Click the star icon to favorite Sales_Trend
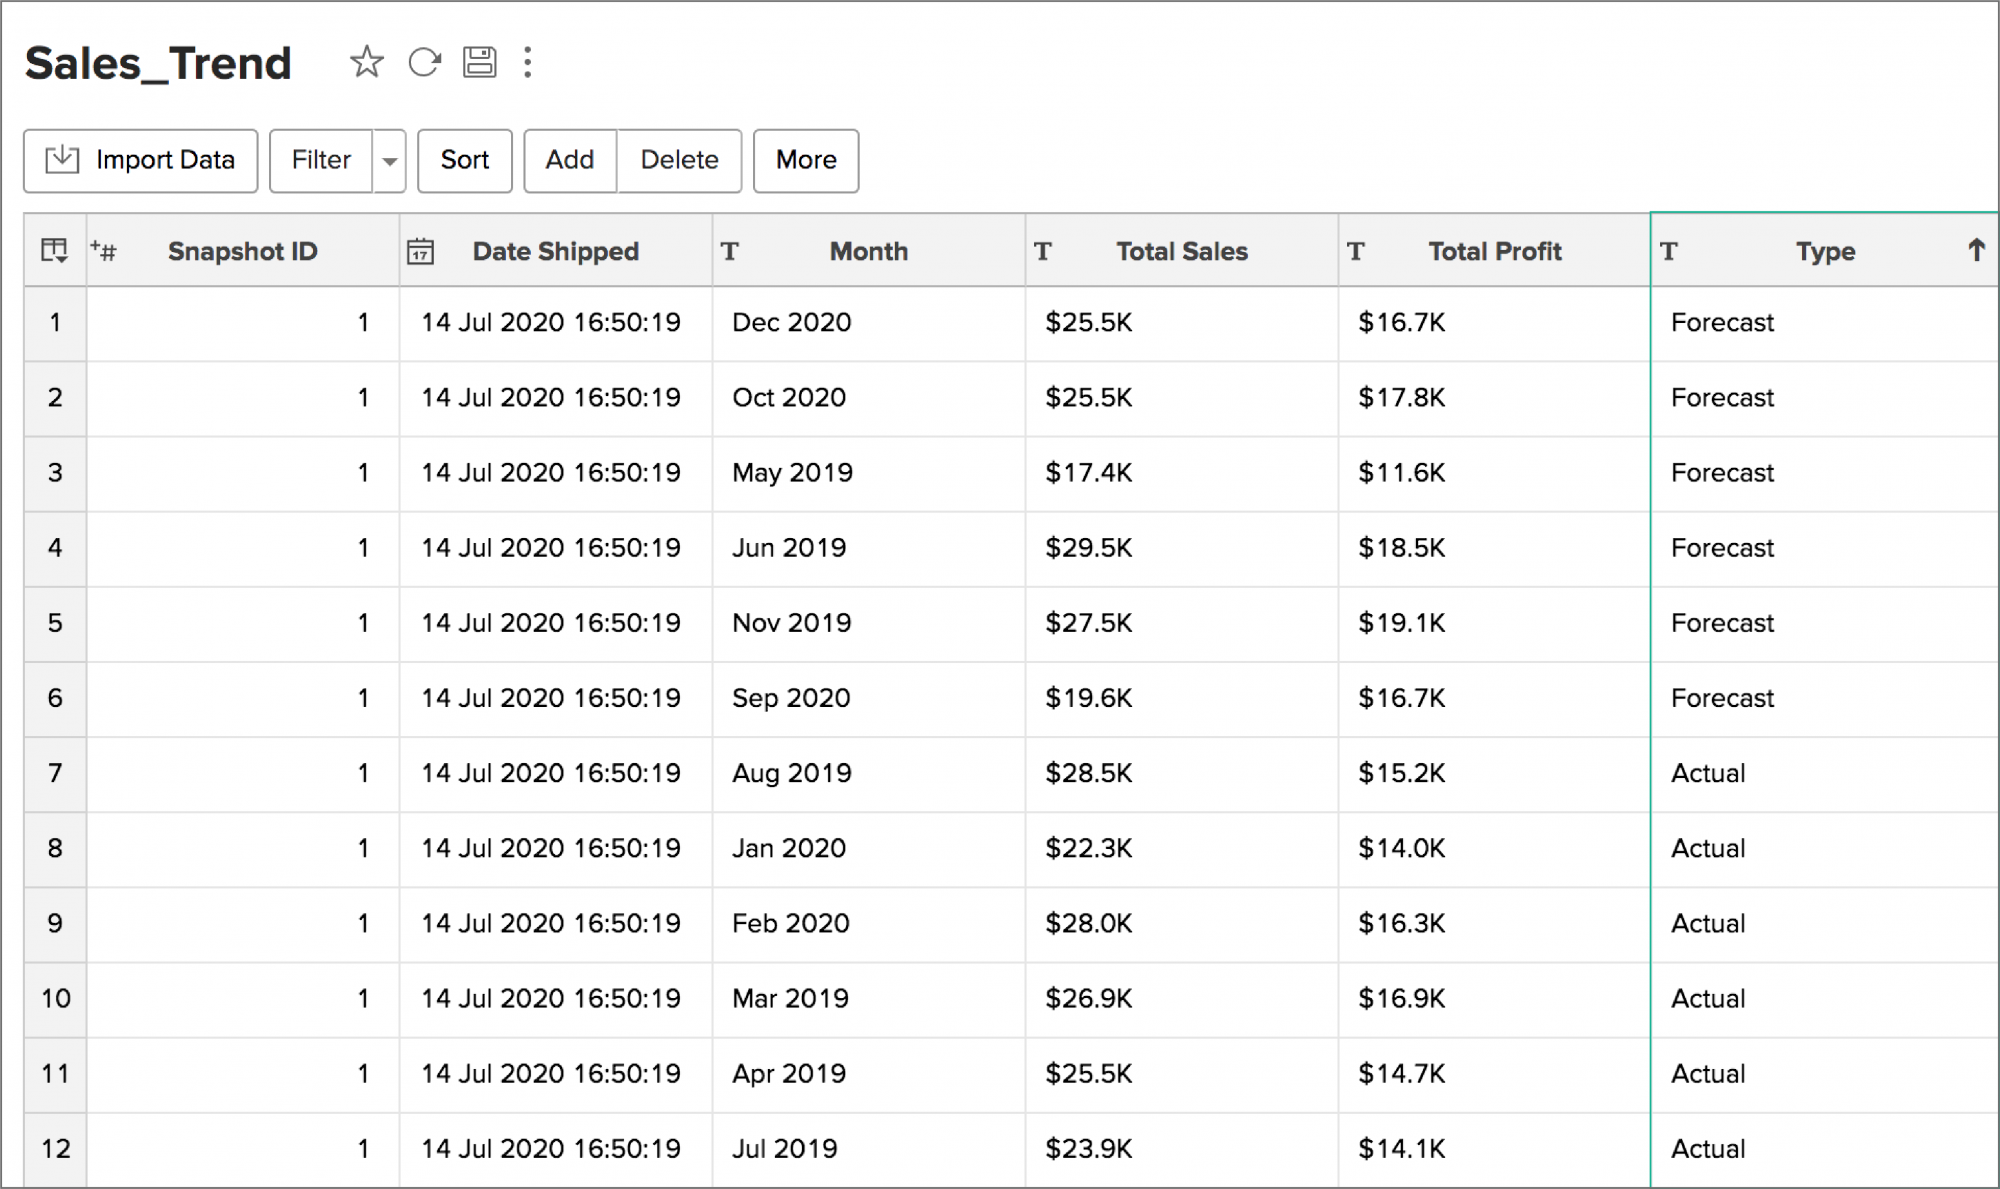 [366, 62]
